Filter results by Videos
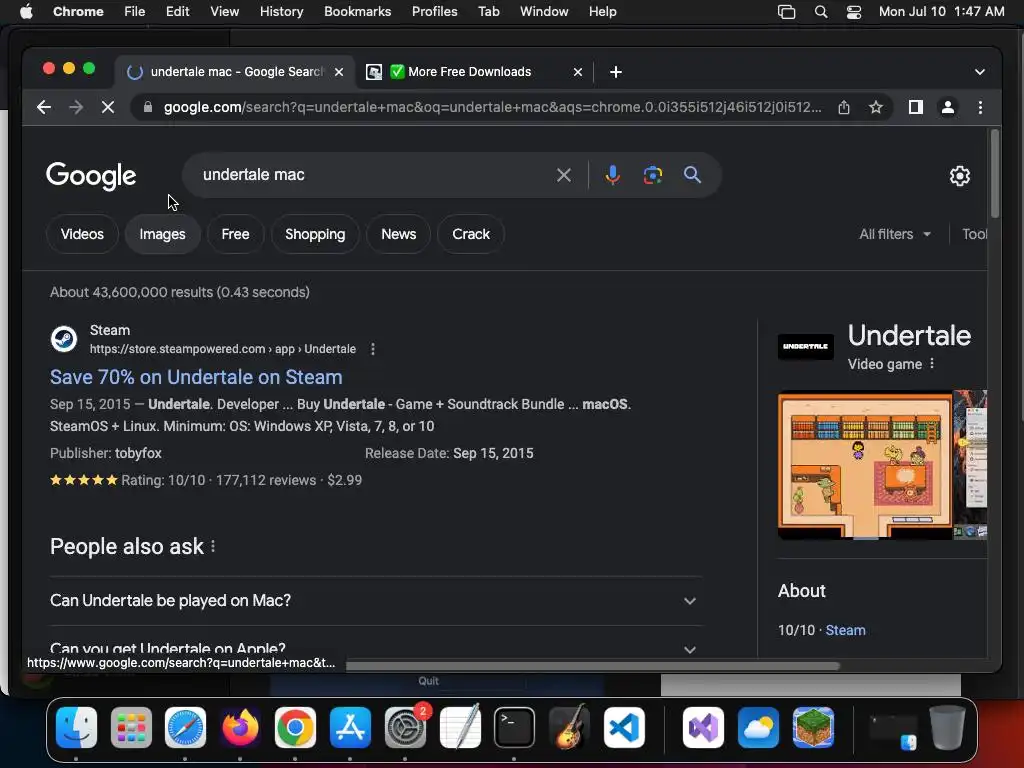The image size is (1024, 768). tap(82, 234)
